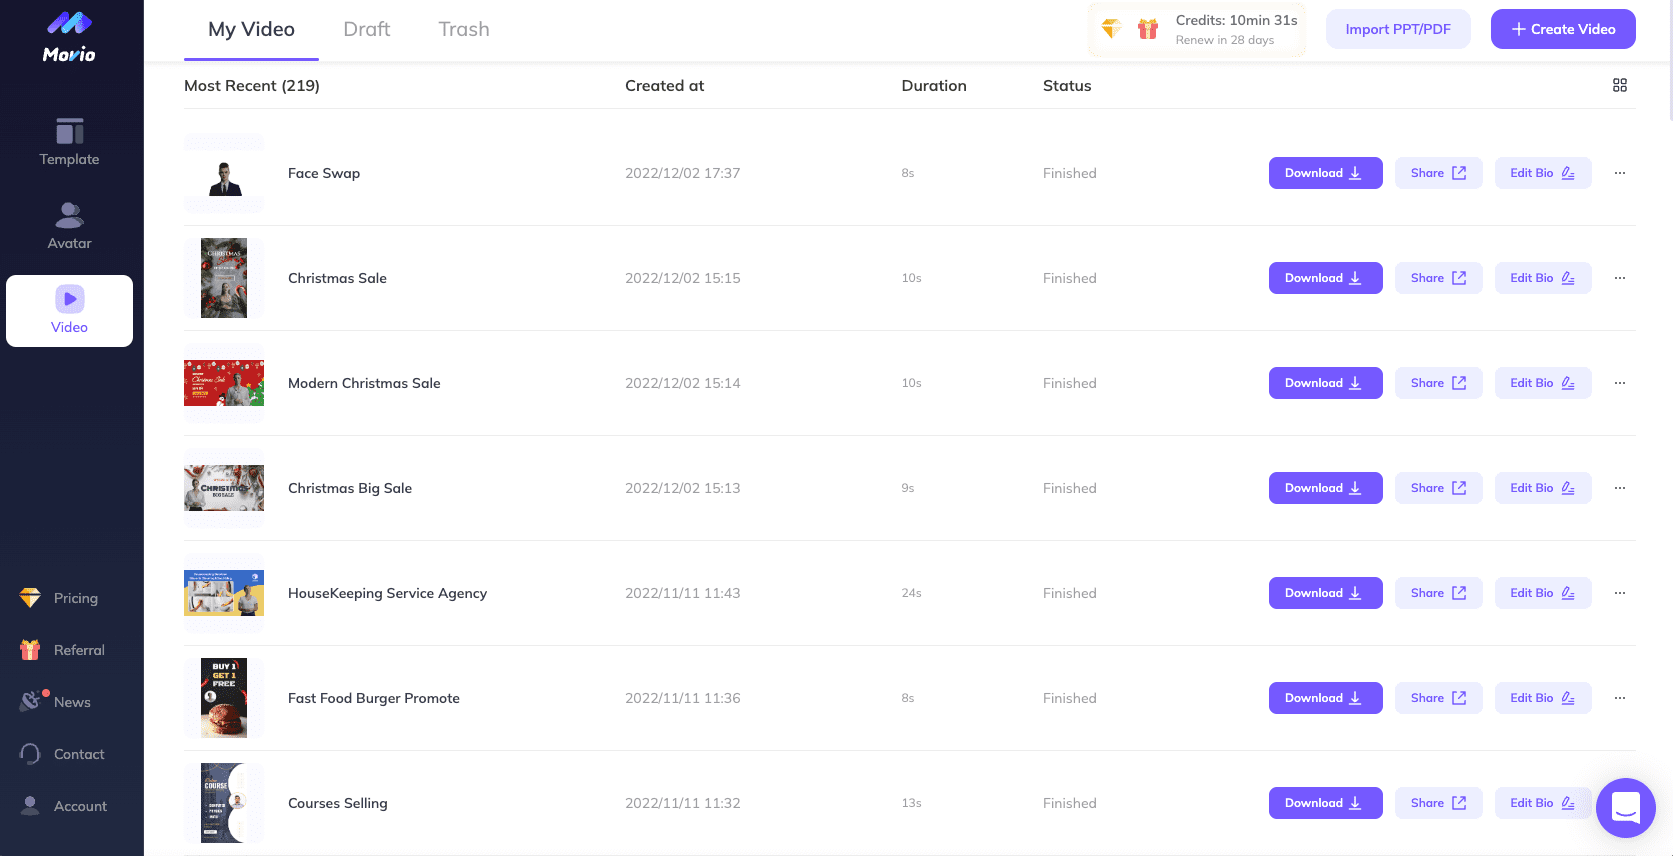The image size is (1673, 856).
Task: Open the Face Swap video thumbnail
Action: [224, 173]
